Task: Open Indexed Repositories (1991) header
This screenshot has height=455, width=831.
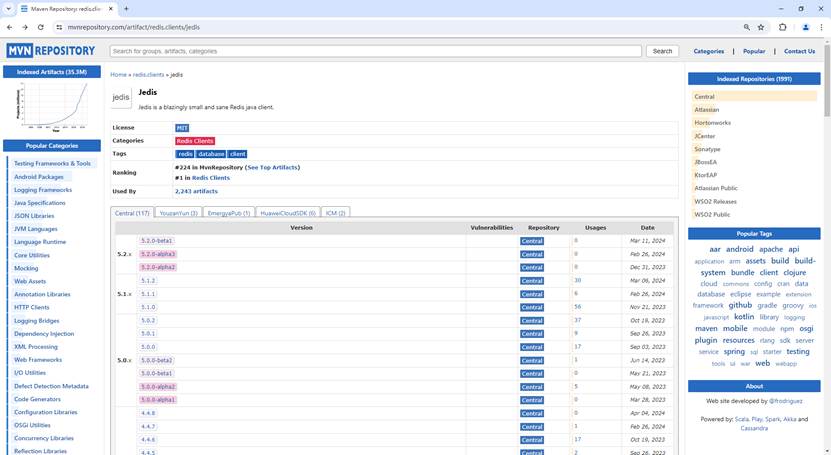Action: click(754, 79)
